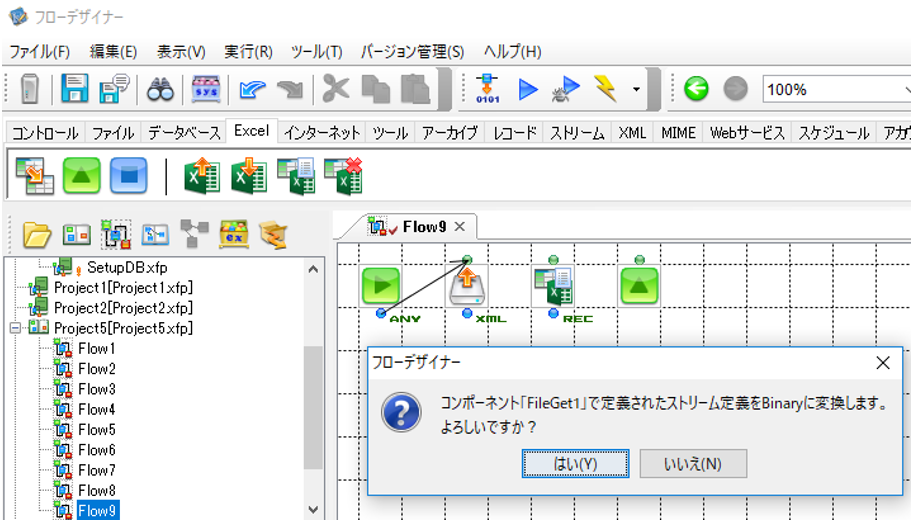
Task: Select Flow8 in the project tree
Action: pyautogui.click(x=97, y=491)
